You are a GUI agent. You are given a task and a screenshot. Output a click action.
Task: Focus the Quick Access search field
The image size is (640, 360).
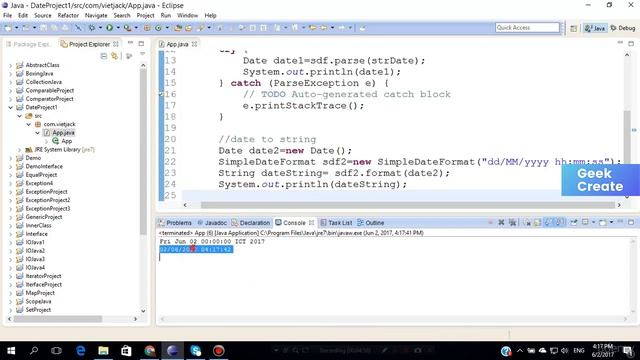[x=527, y=27]
